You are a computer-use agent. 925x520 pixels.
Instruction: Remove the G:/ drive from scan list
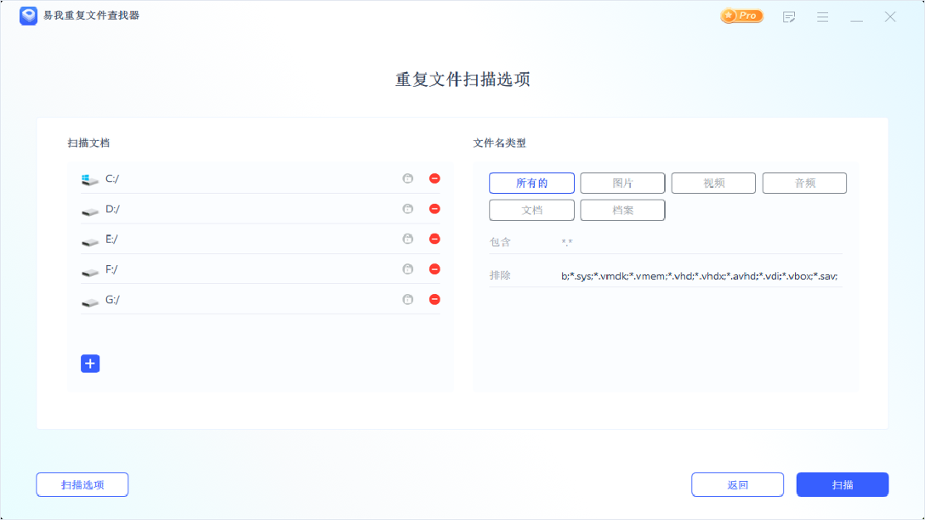(435, 299)
